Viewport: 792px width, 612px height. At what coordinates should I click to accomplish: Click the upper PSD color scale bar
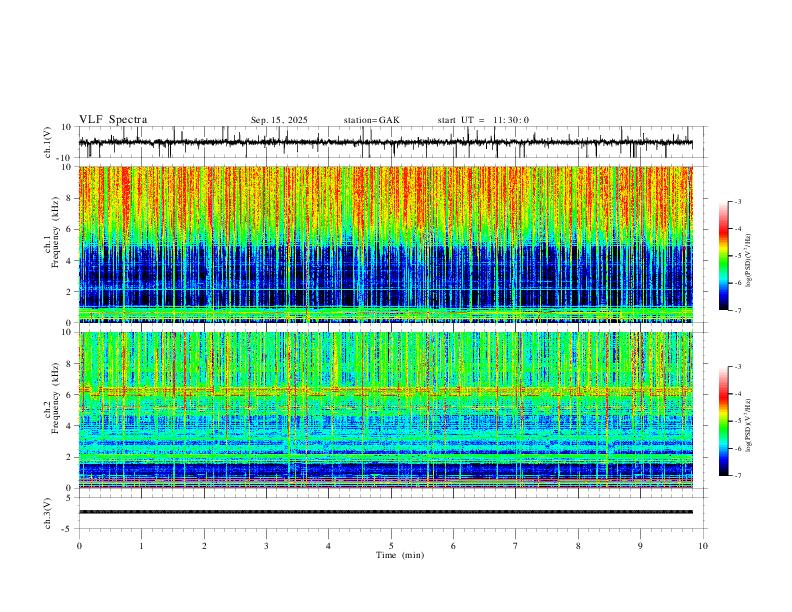[x=723, y=256]
